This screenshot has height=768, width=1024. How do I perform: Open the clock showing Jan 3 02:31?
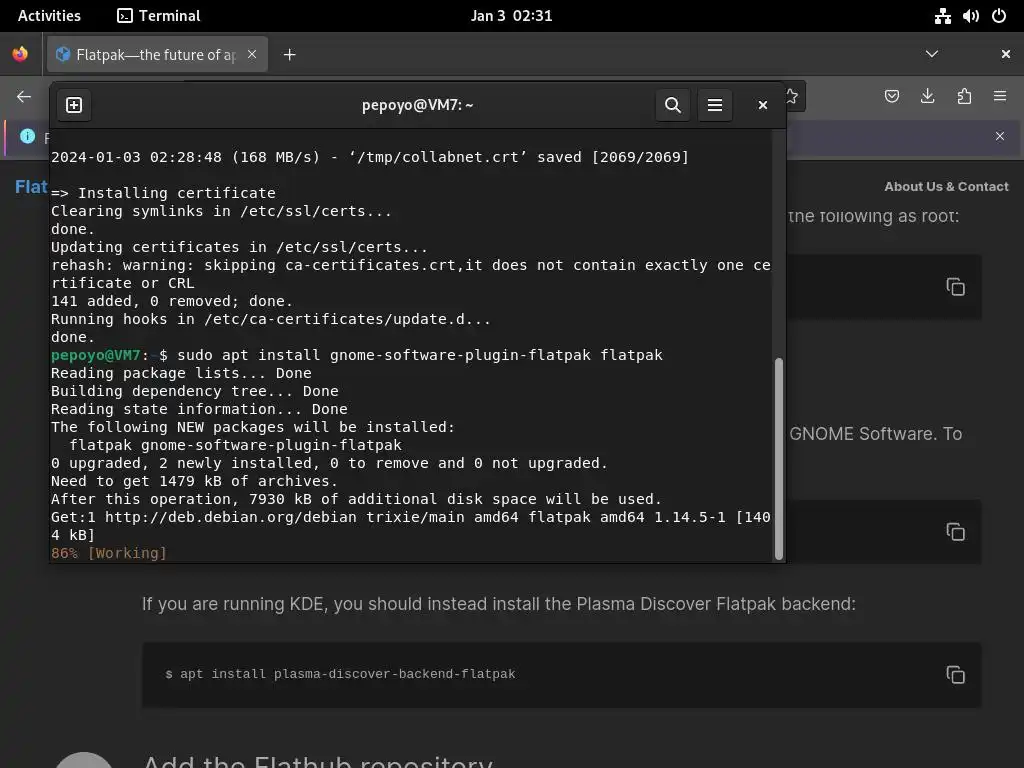tap(511, 16)
